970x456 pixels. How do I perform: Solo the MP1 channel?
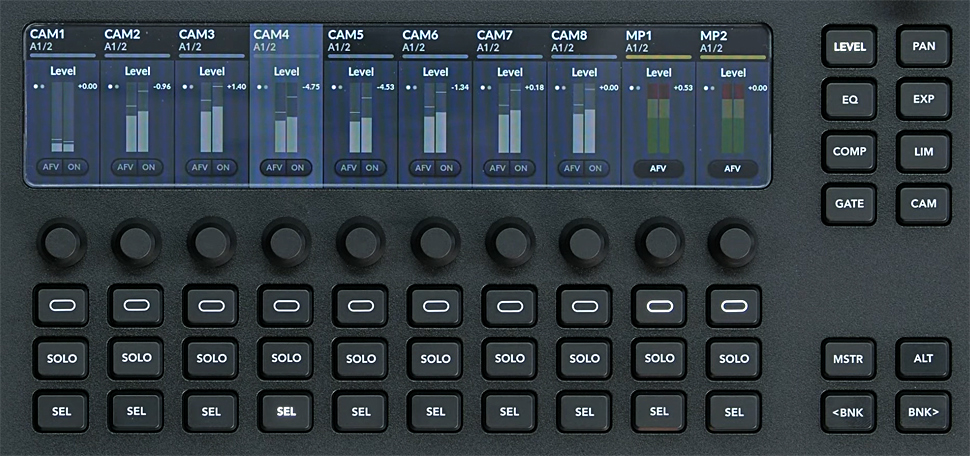(x=659, y=358)
